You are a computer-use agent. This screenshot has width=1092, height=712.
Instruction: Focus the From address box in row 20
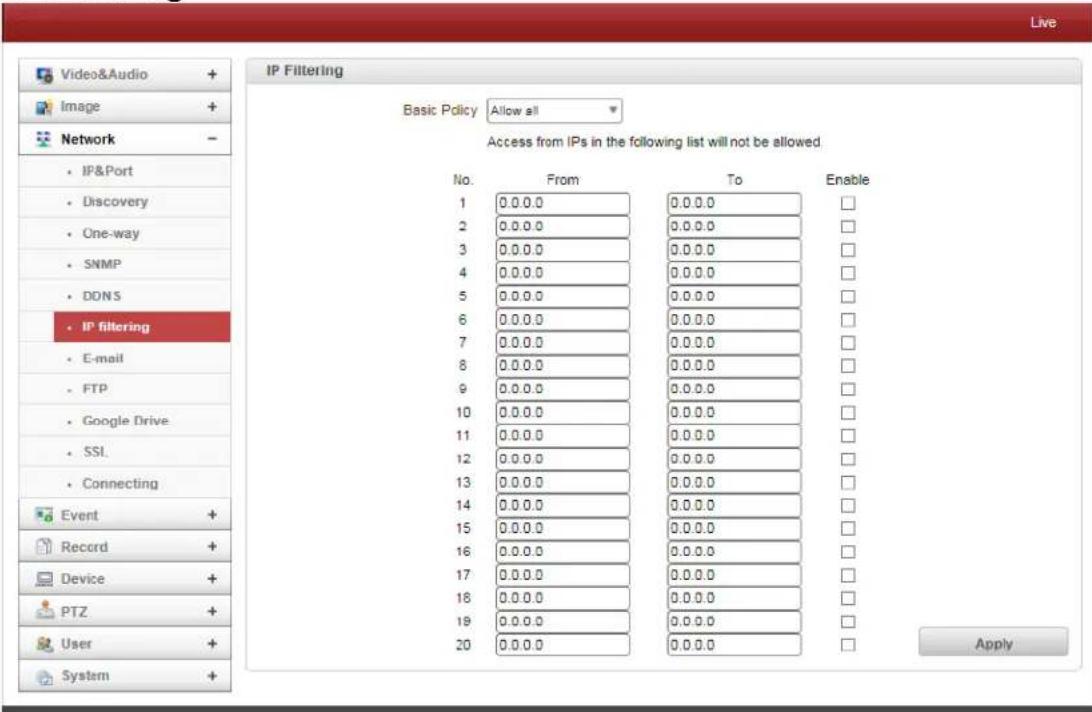click(x=563, y=645)
